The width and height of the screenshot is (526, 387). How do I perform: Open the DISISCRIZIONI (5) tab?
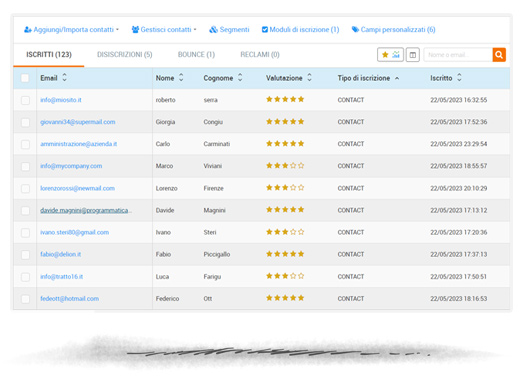124,55
